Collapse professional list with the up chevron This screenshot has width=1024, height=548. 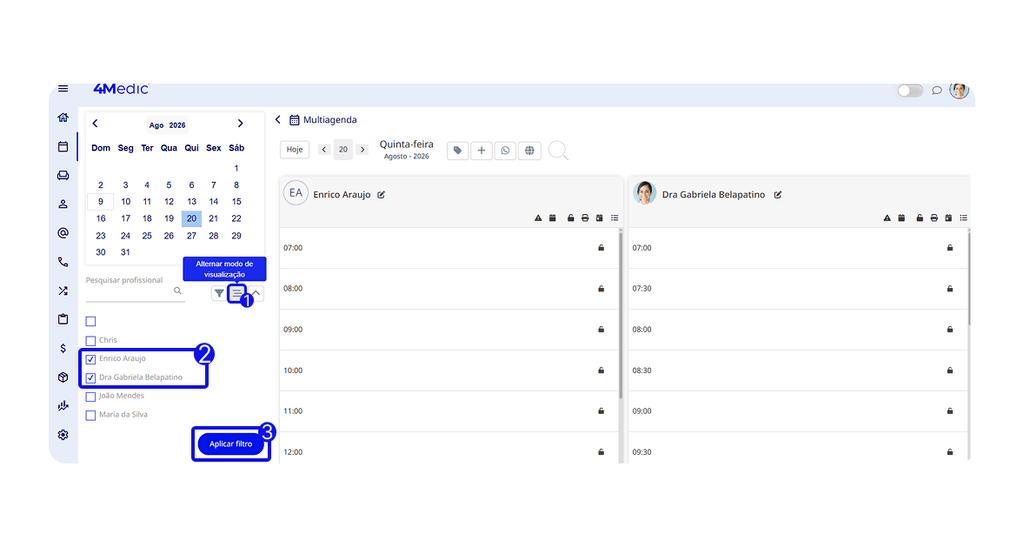257,293
